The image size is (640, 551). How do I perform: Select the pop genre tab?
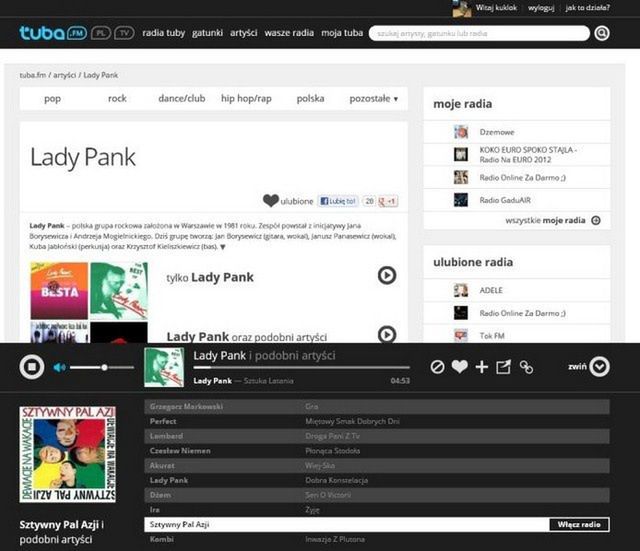click(x=52, y=98)
